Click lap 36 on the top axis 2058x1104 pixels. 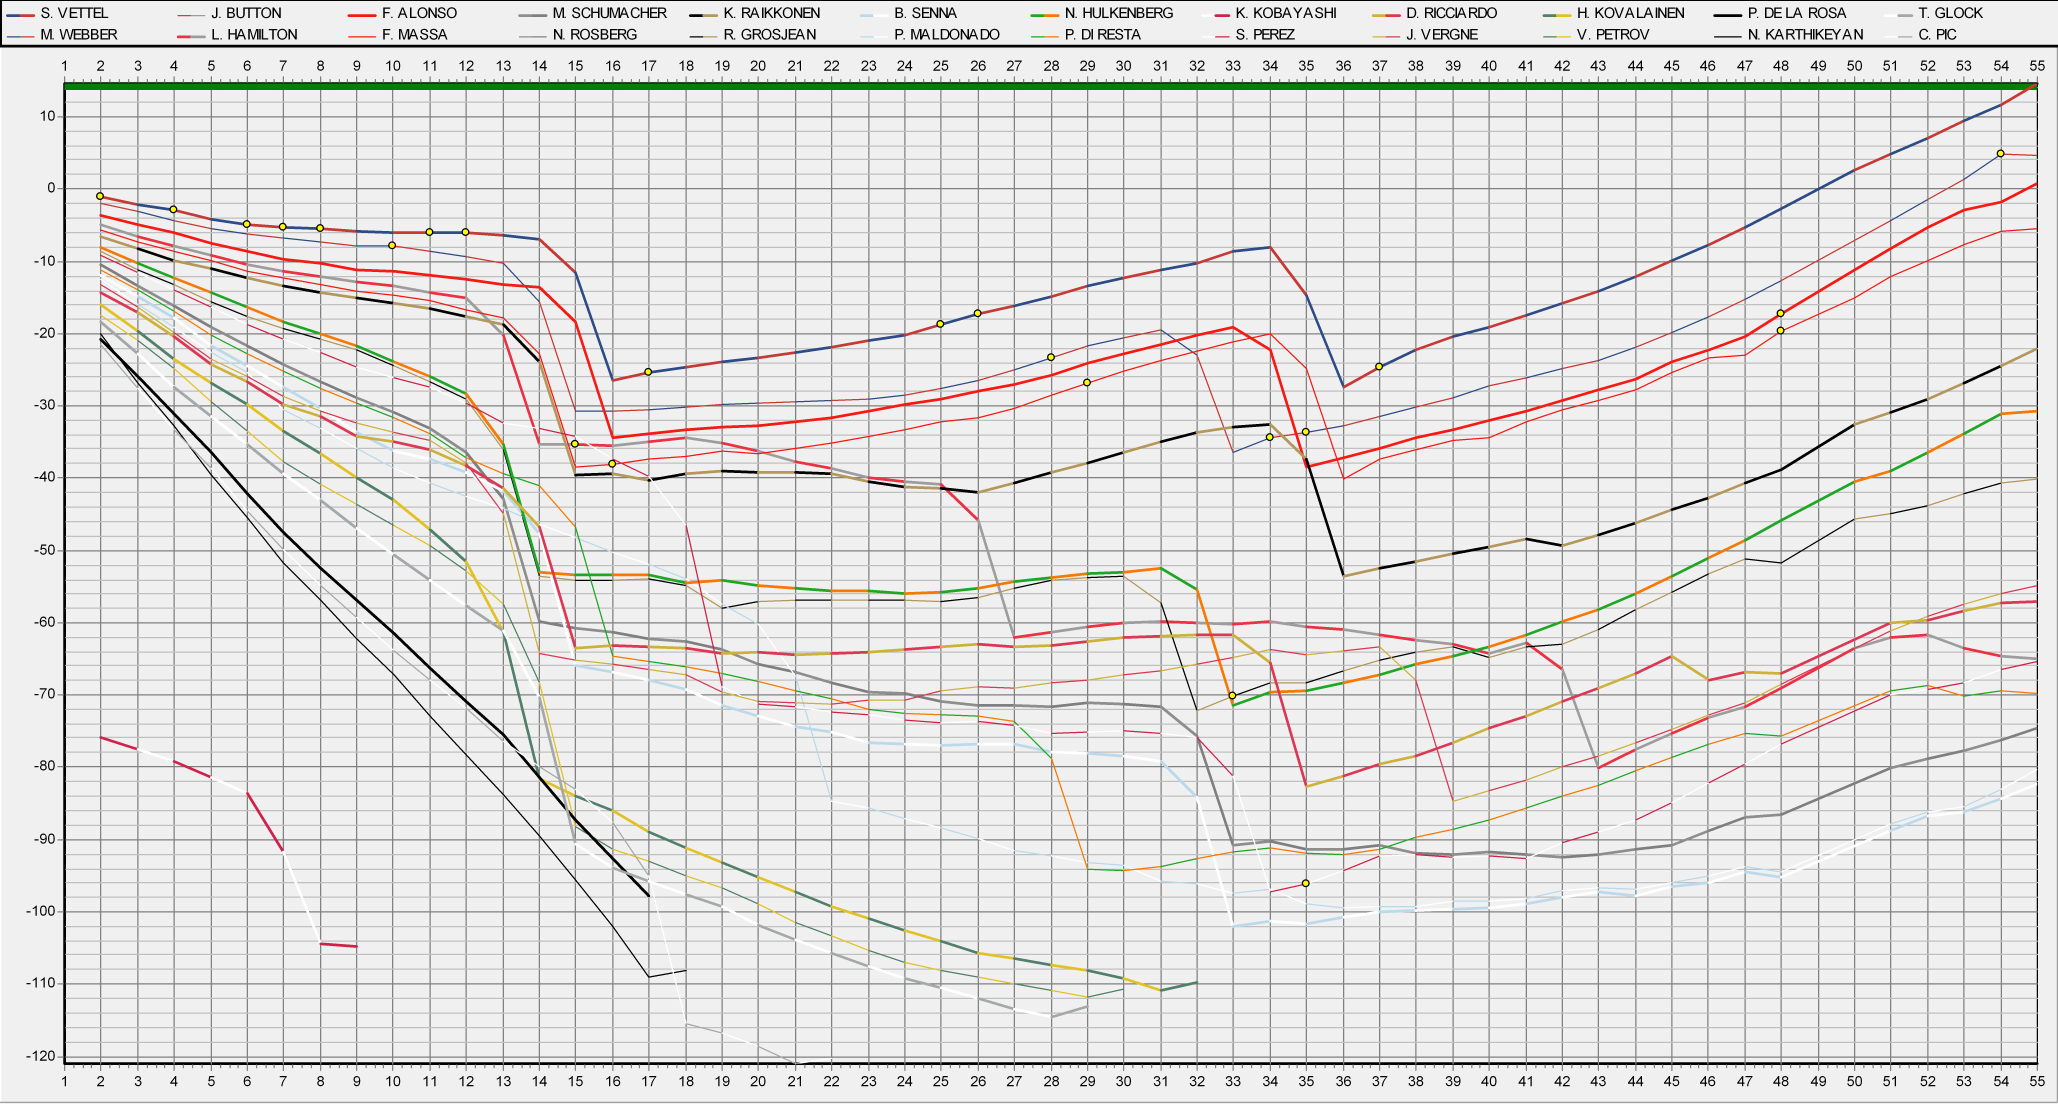coord(1343,66)
